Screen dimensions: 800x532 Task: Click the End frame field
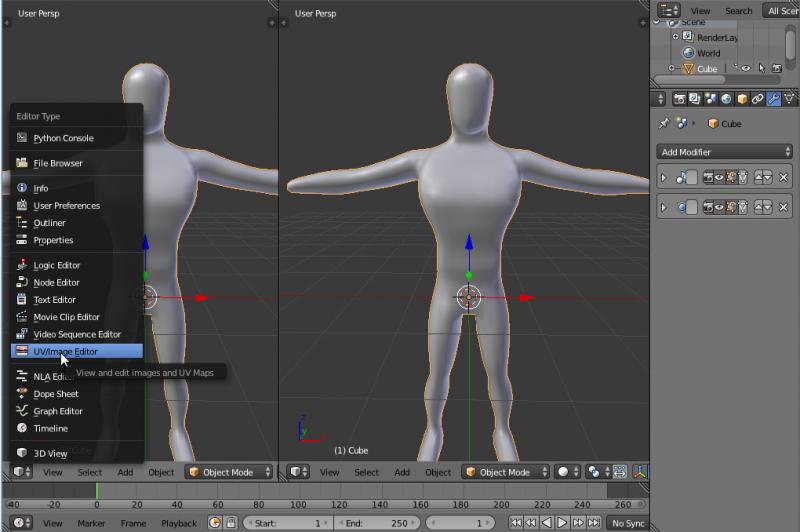pyautogui.click(x=375, y=523)
